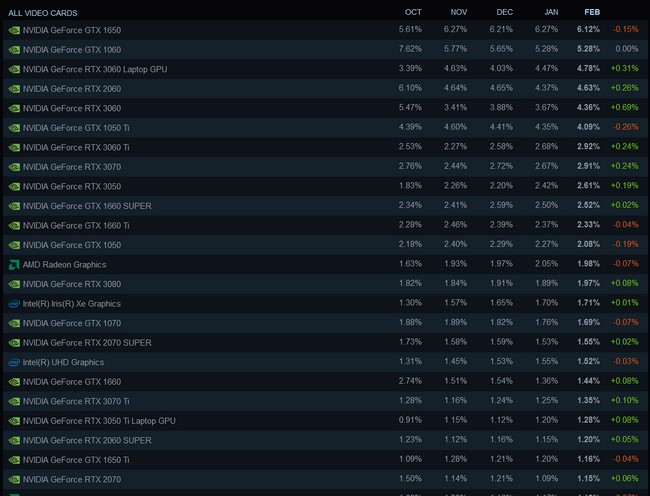Click the NVIDIA logo beside GTX 1660 SUPER
650x496 pixels.
pos(14,206)
